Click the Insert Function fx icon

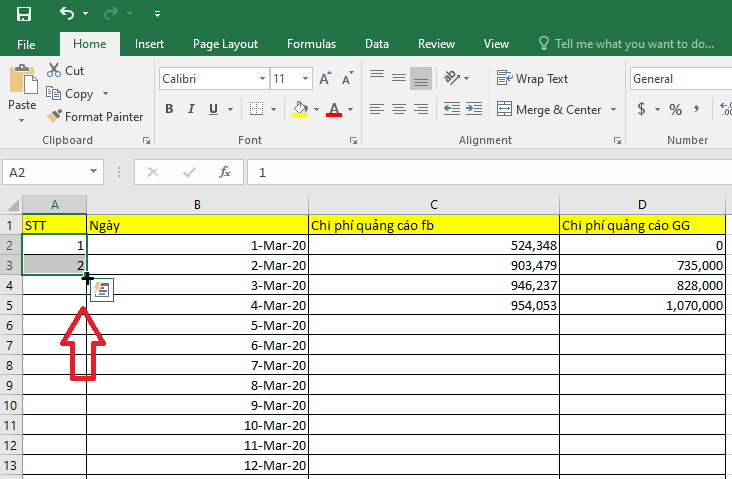(225, 172)
